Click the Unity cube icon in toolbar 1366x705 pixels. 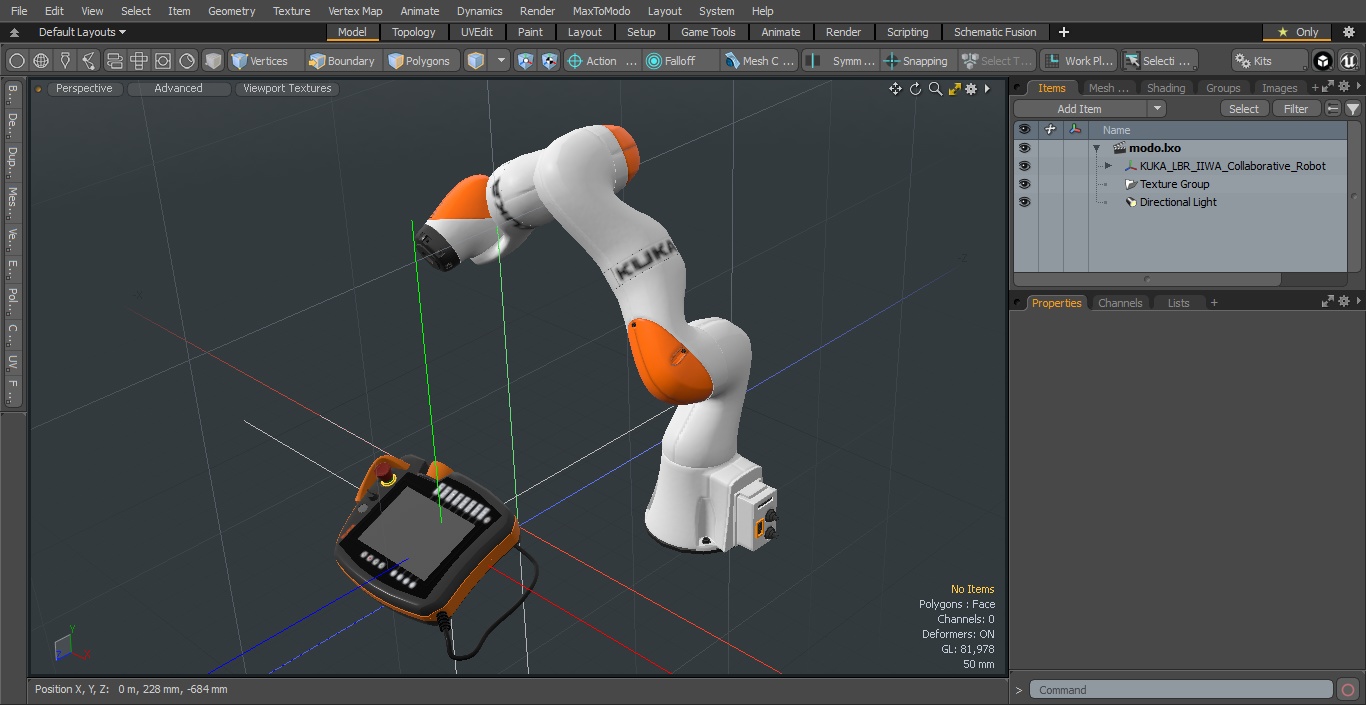[1323, 61]
